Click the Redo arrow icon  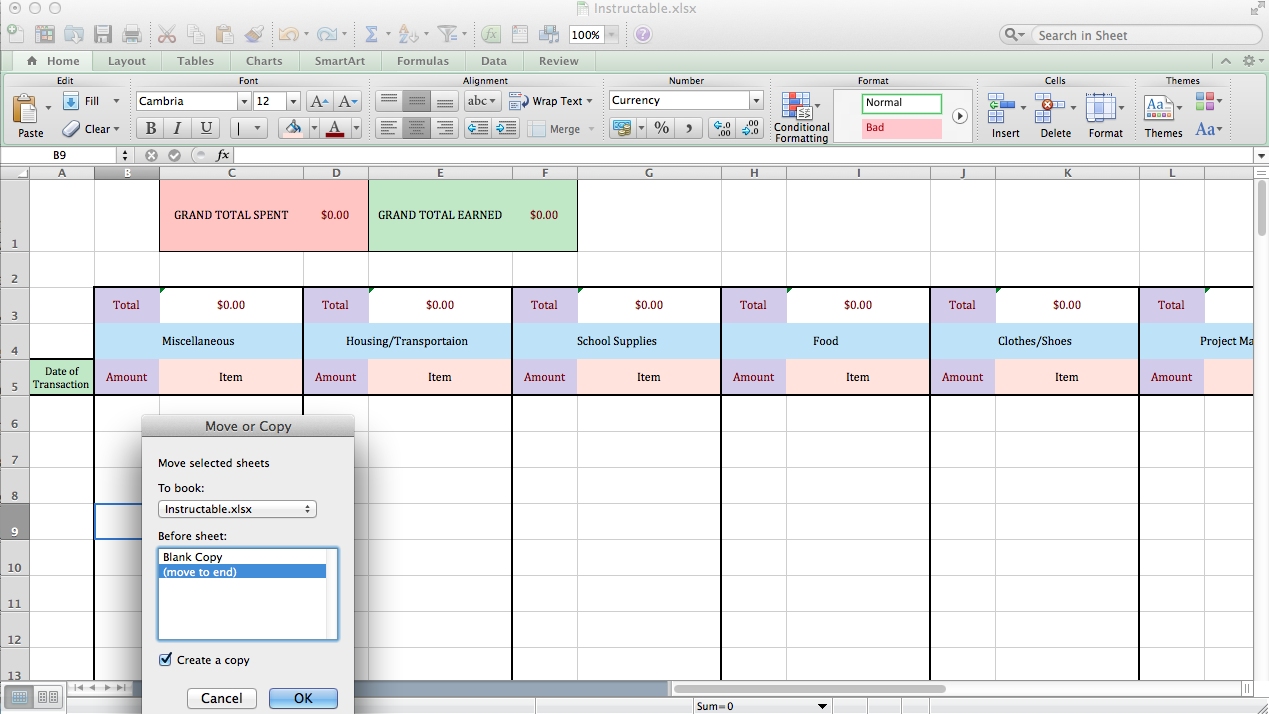coord(326,34)
